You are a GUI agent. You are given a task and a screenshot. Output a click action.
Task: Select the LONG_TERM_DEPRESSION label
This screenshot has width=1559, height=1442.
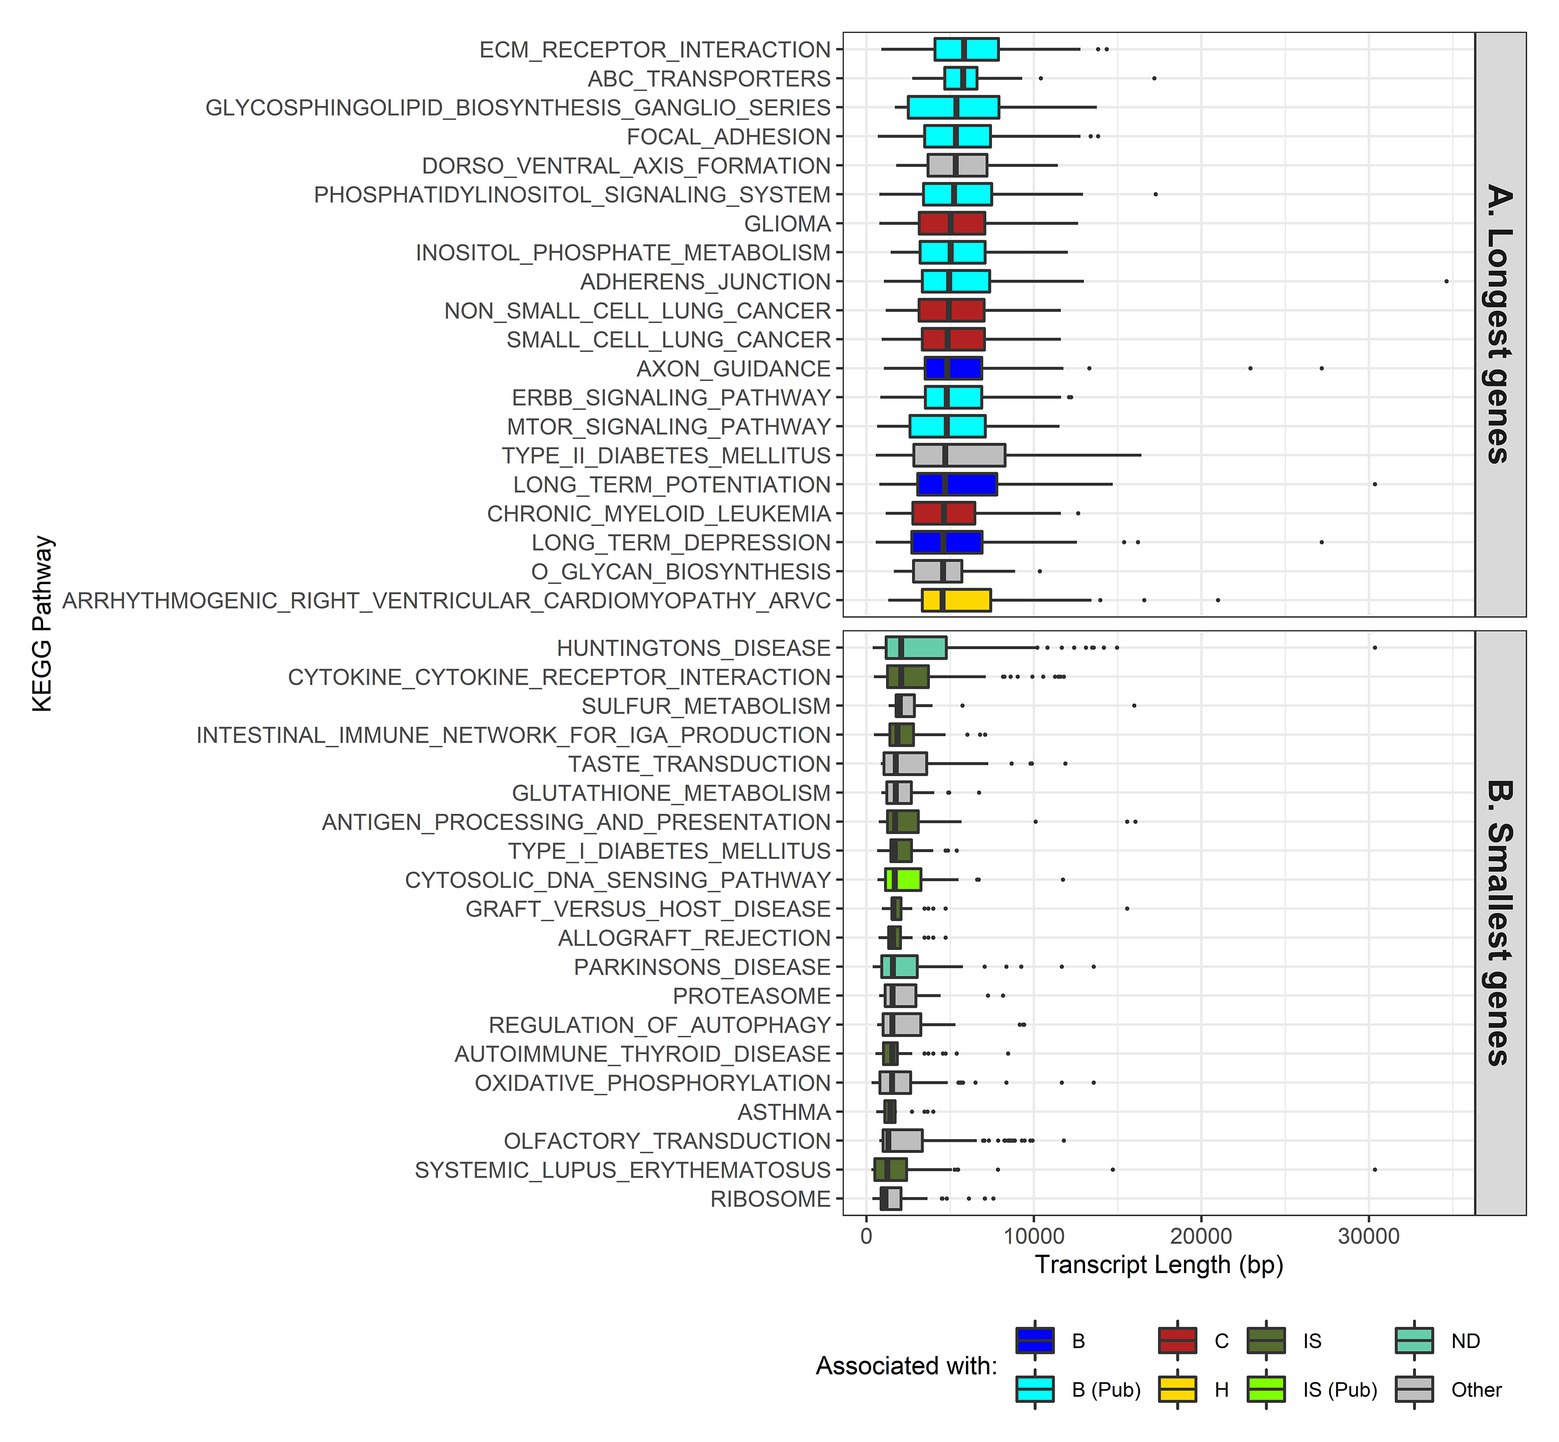pyautogui.click(x=681, y=543)
